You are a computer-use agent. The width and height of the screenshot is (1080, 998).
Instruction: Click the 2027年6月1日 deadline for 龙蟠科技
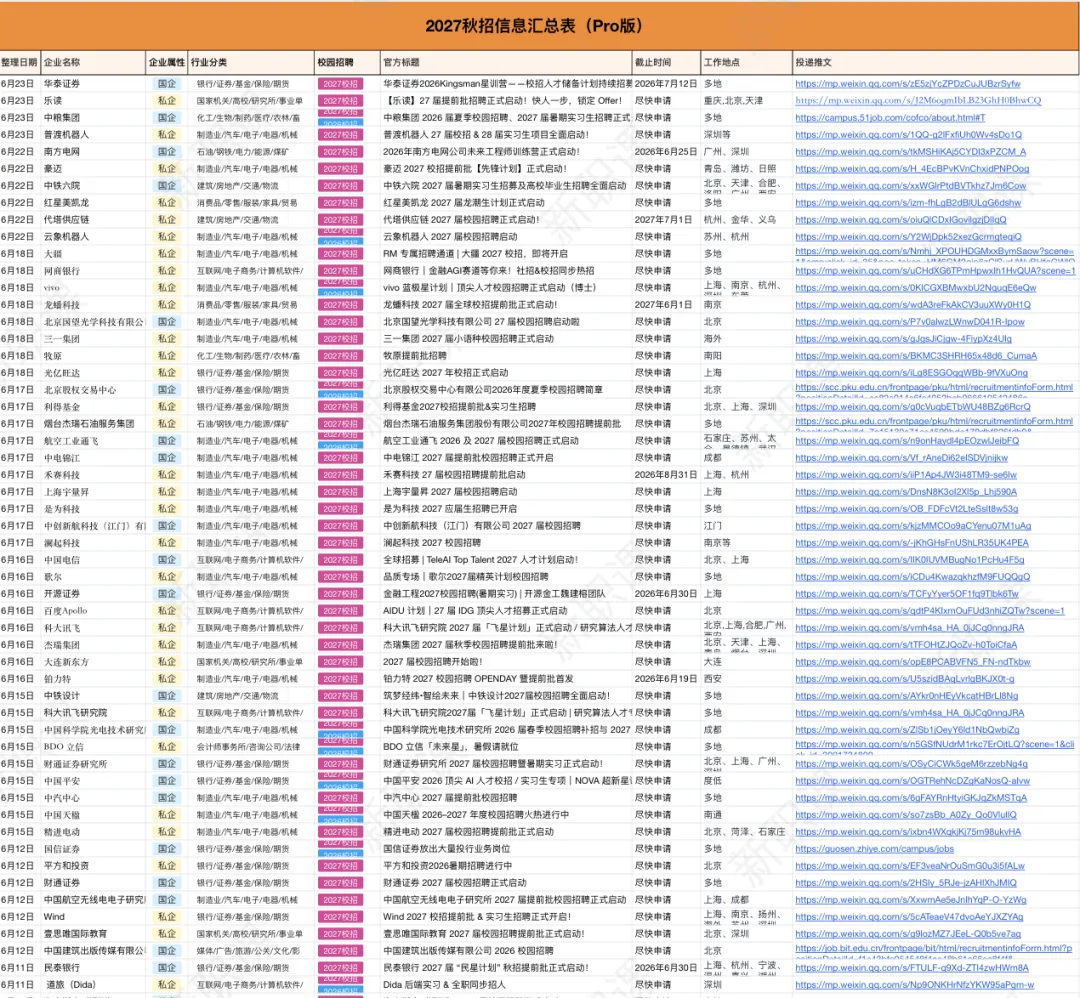(663, 304)
